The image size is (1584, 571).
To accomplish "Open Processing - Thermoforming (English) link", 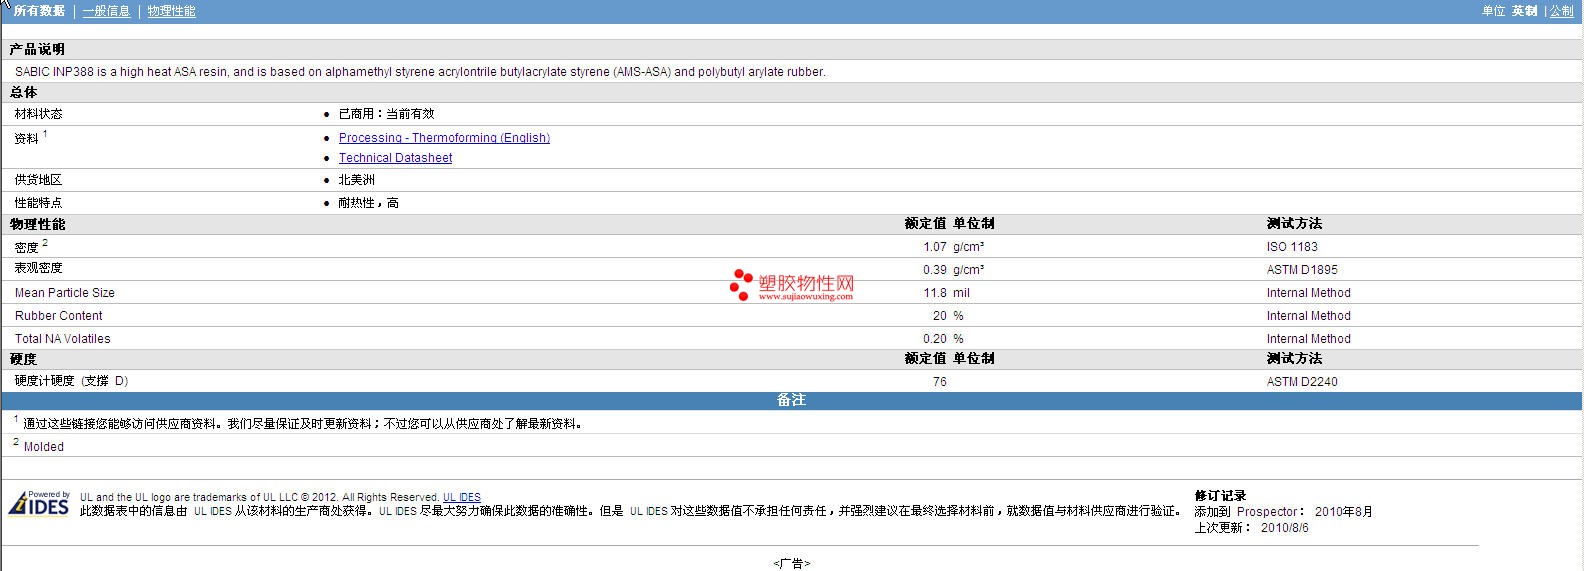I will click(x=444, y=138).
